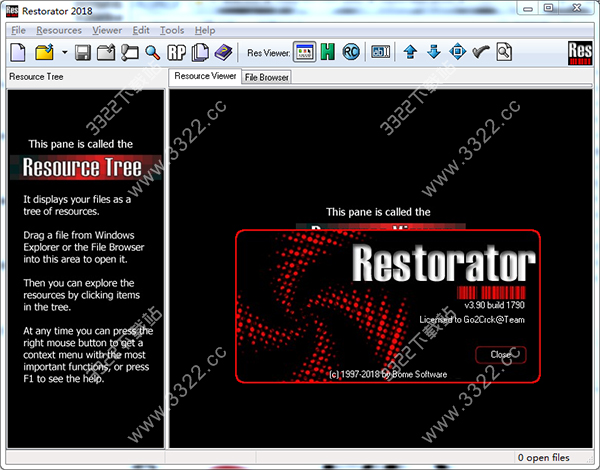Open the Tools menu
The width and height of the screenshot is (600, 470).
click(x=172, y=30)
